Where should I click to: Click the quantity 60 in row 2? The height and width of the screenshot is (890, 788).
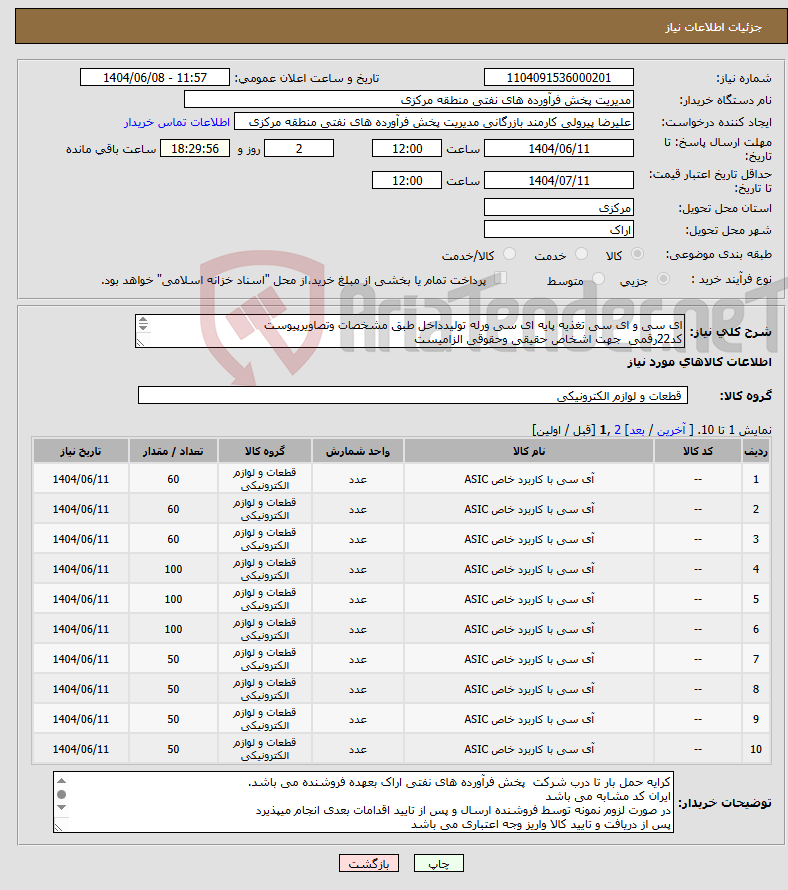click(x=173, y=509)
